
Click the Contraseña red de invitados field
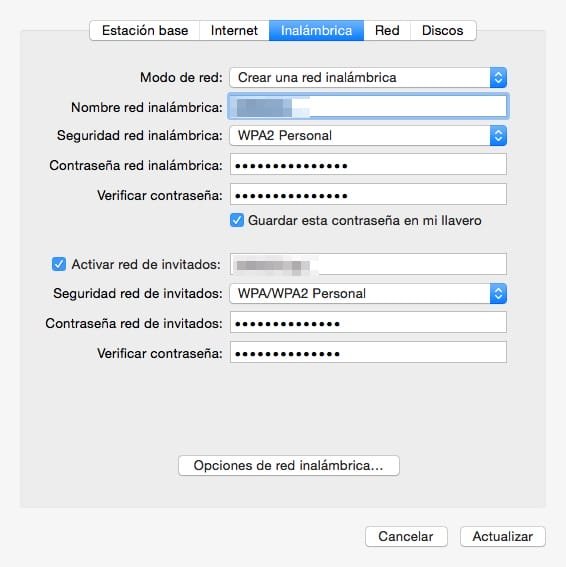(x=368, y=323)
